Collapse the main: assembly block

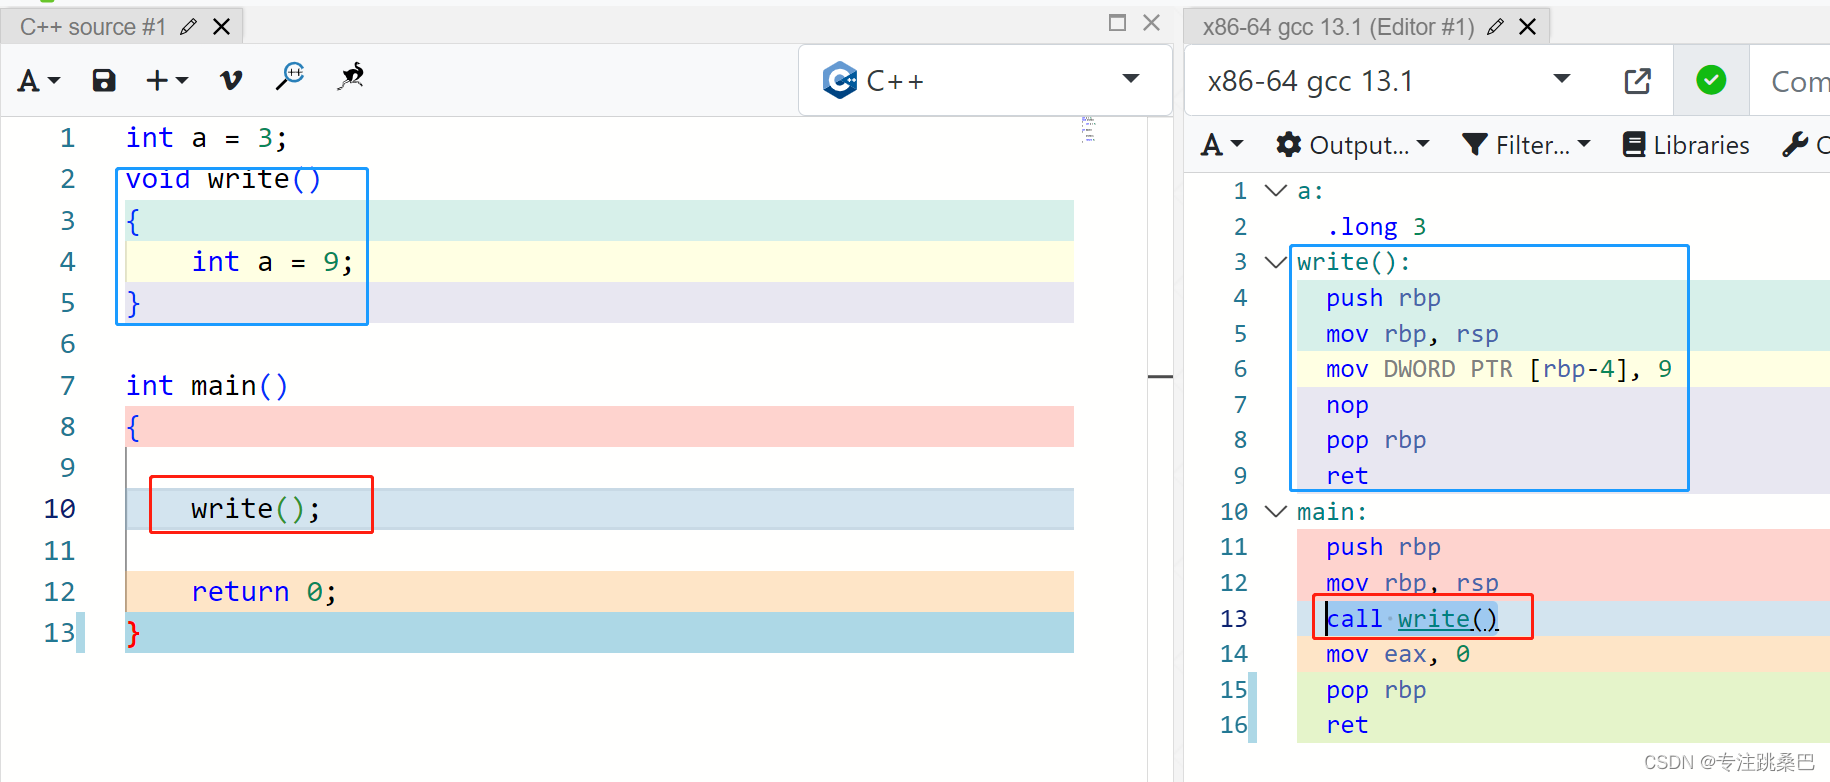(1275, 512)
